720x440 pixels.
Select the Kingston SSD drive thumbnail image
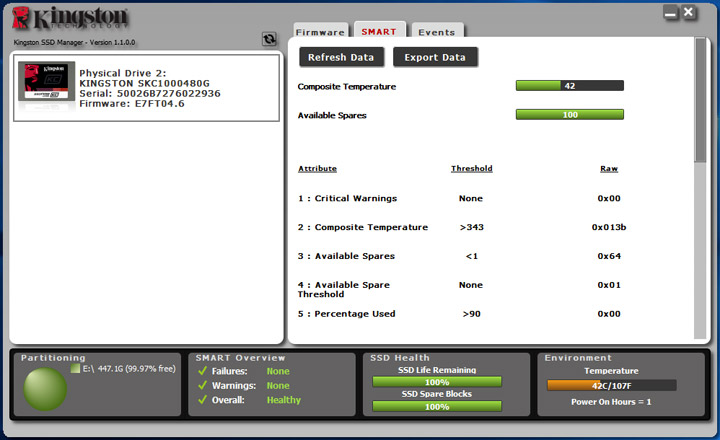tap(46, 81)
